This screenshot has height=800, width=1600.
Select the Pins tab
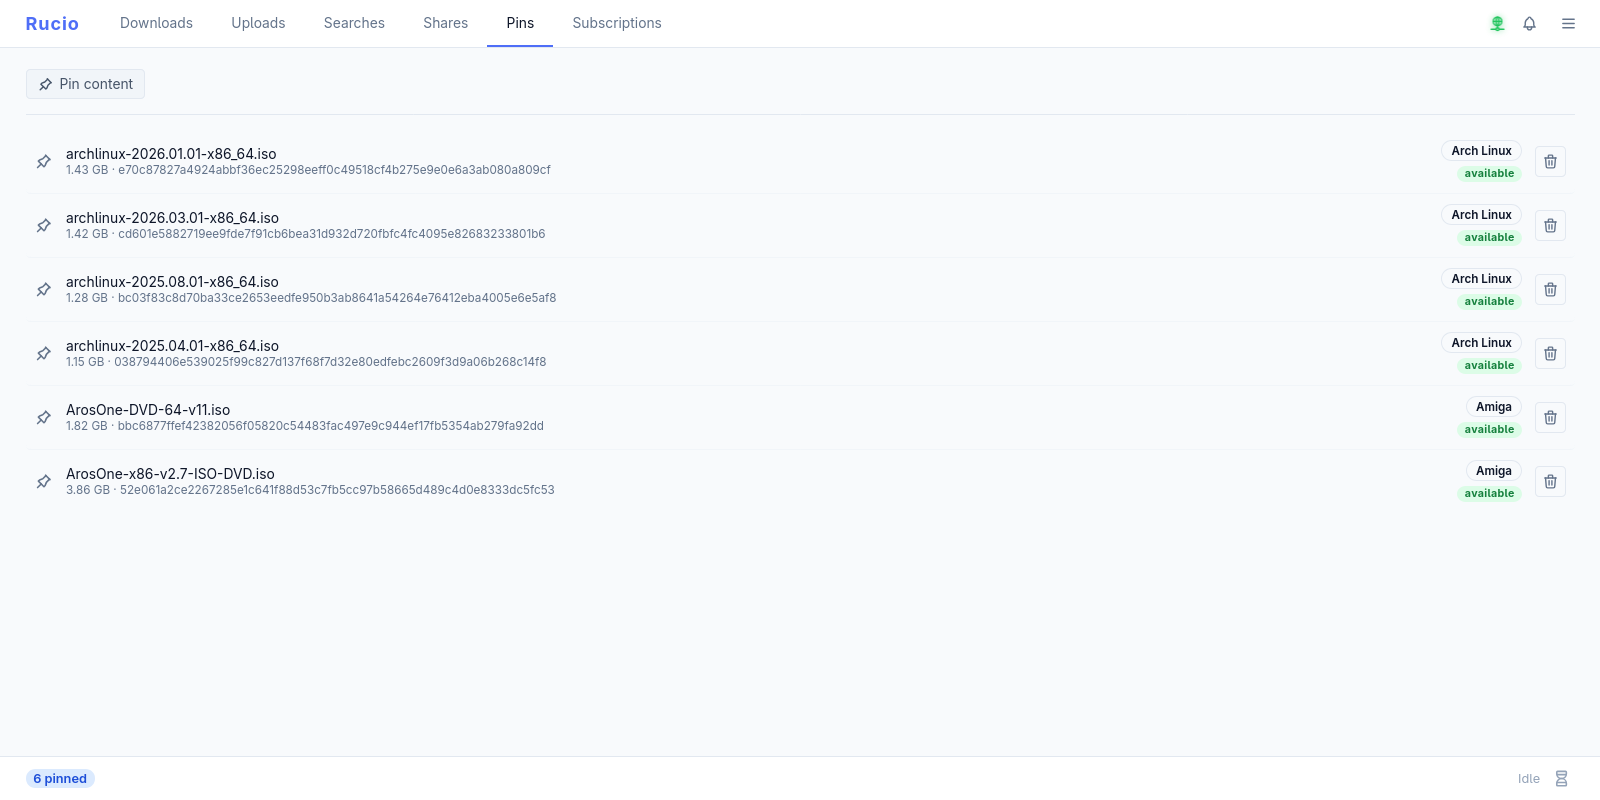520,23
